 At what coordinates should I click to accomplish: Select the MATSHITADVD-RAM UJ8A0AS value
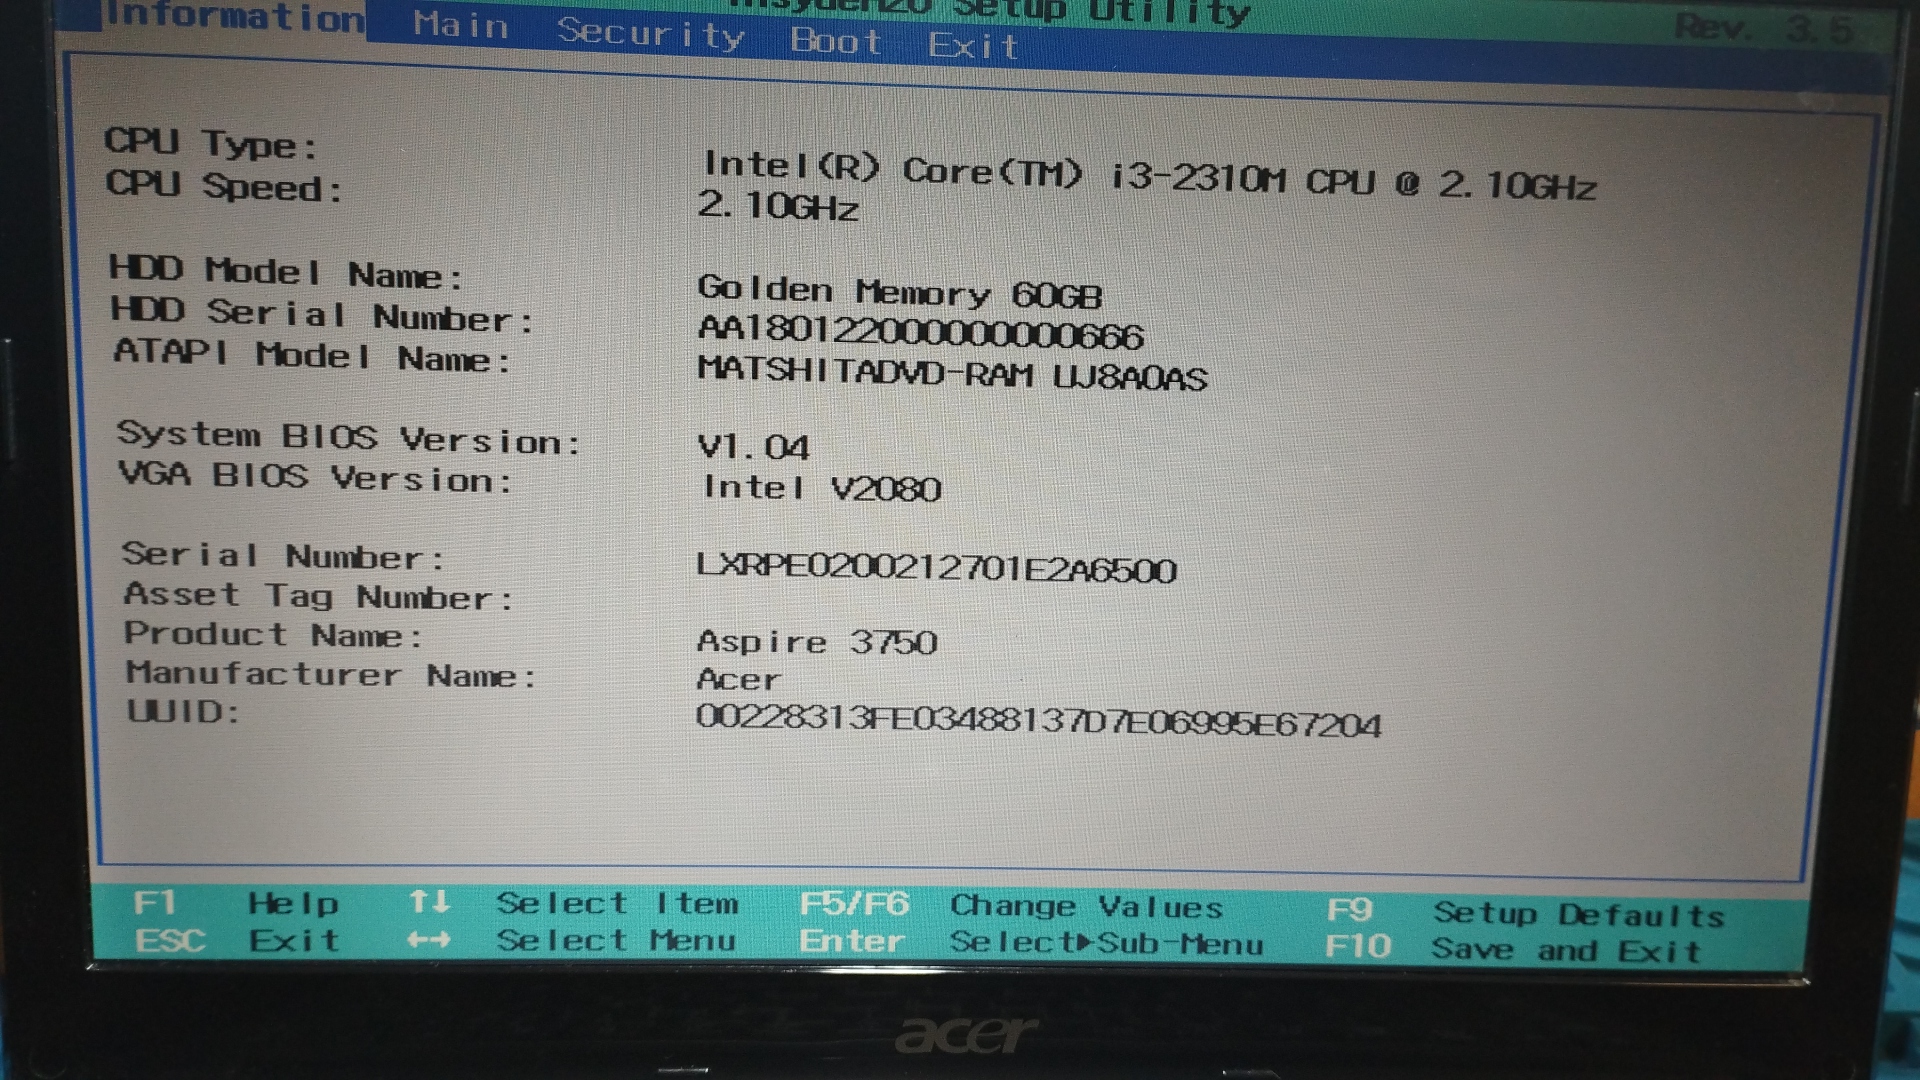pyautogui.click(x=952, y=374)
